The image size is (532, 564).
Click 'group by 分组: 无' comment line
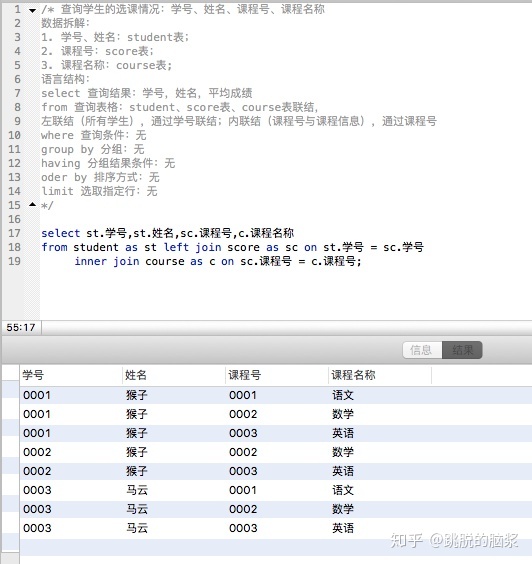[x=92, y=149]
